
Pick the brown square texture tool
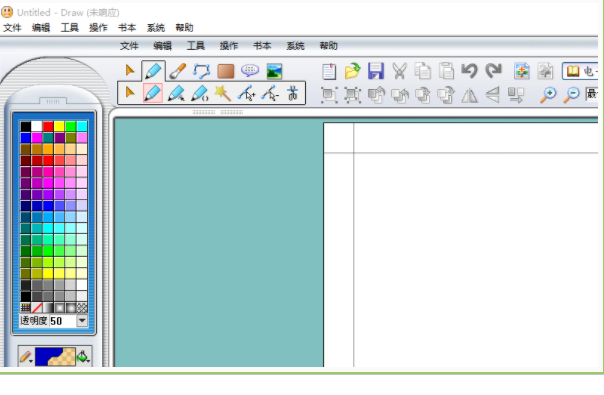pos(226,71)
